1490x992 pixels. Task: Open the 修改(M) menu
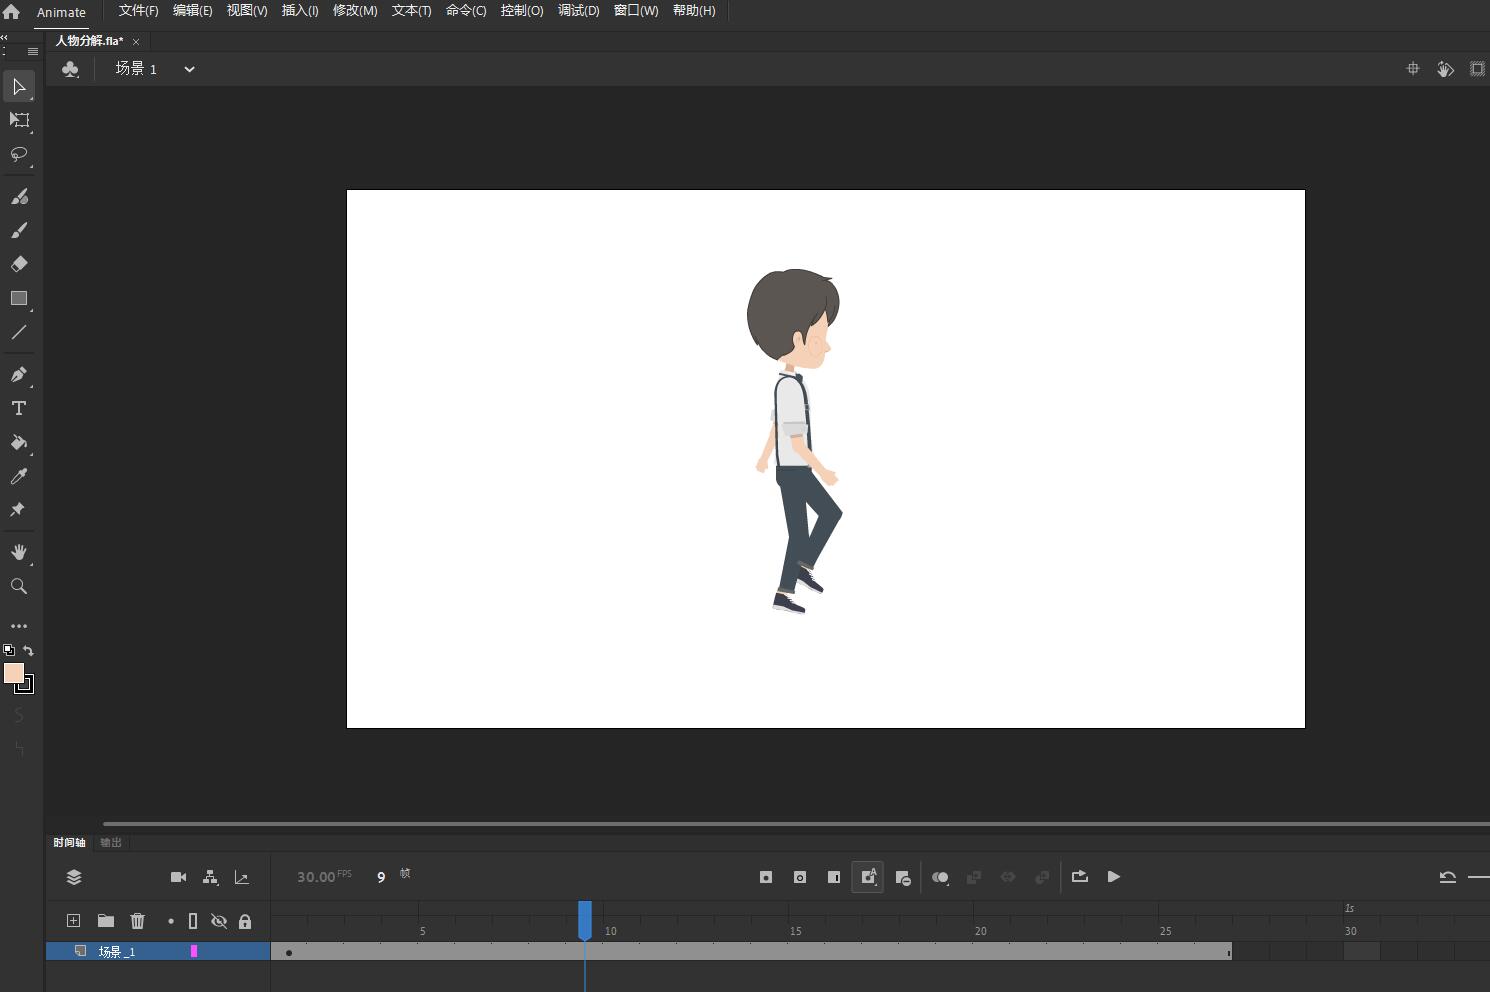pyautogui.click(x=355, y=11)
